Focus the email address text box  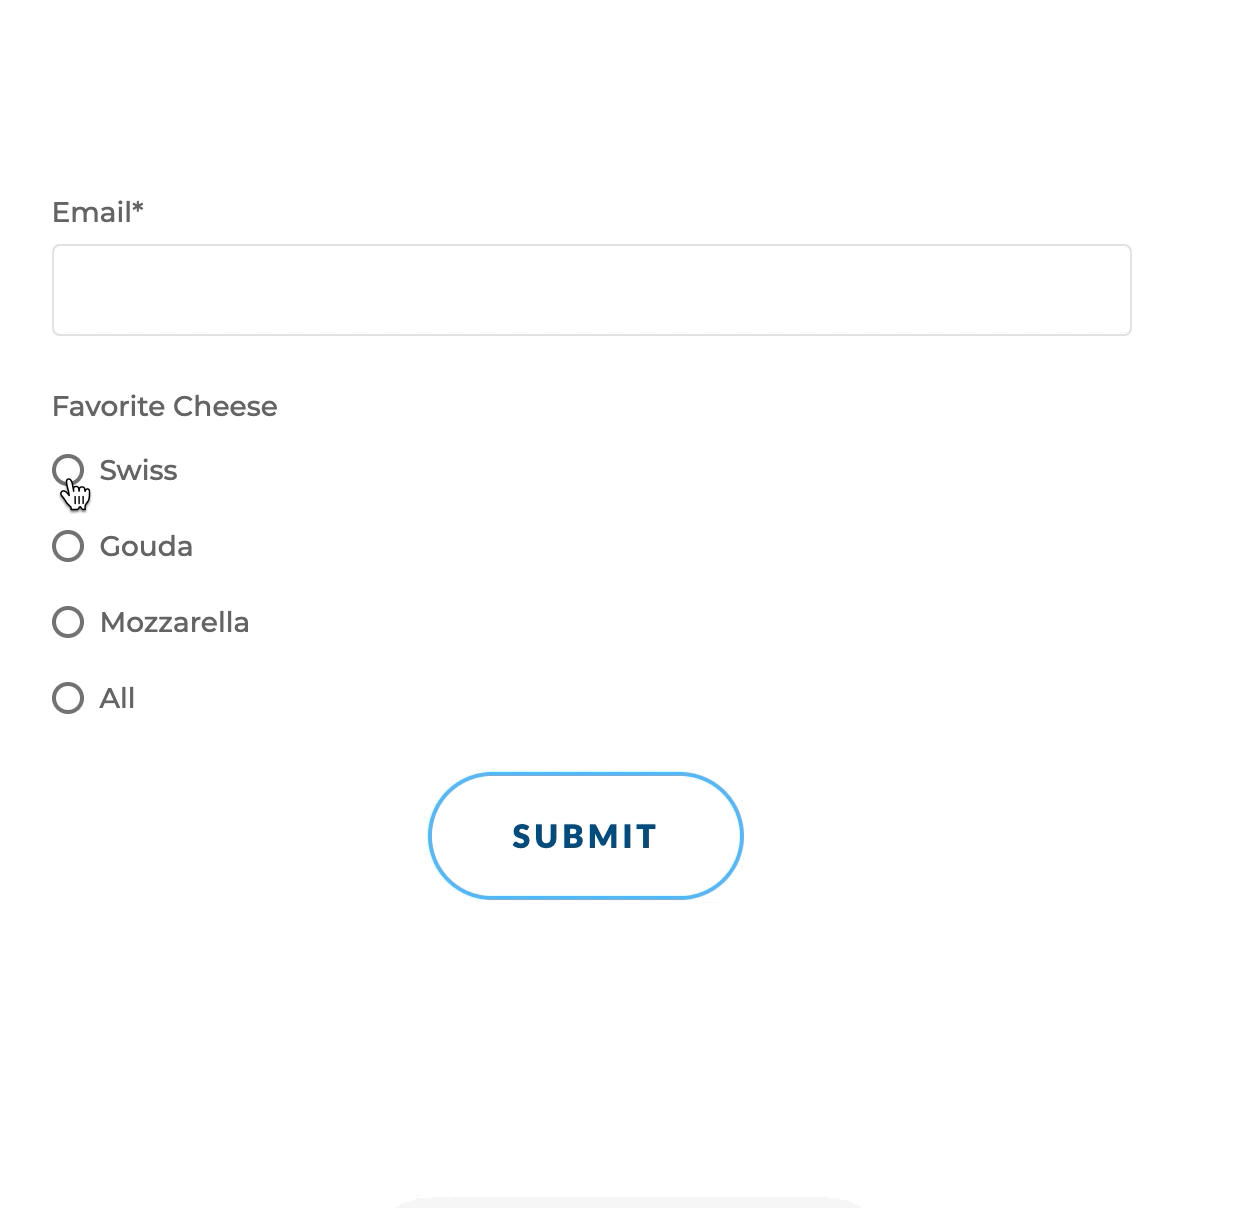pyautogui.click(x=591, y=290)
